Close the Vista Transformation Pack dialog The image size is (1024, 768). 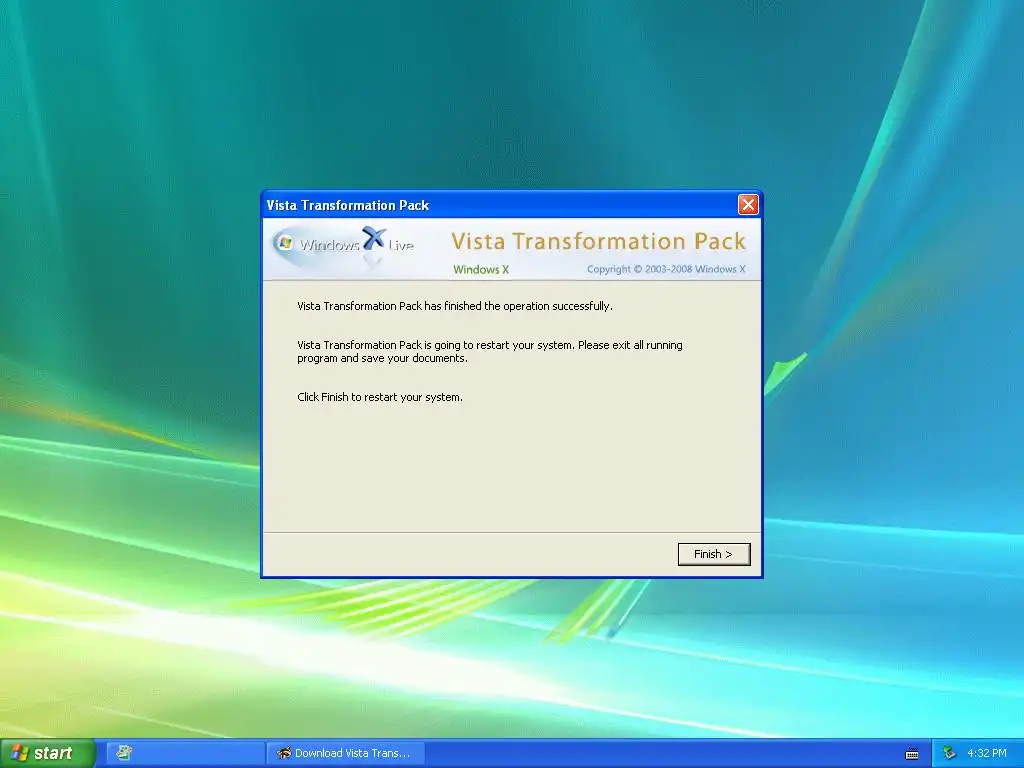tap(748, 205)
